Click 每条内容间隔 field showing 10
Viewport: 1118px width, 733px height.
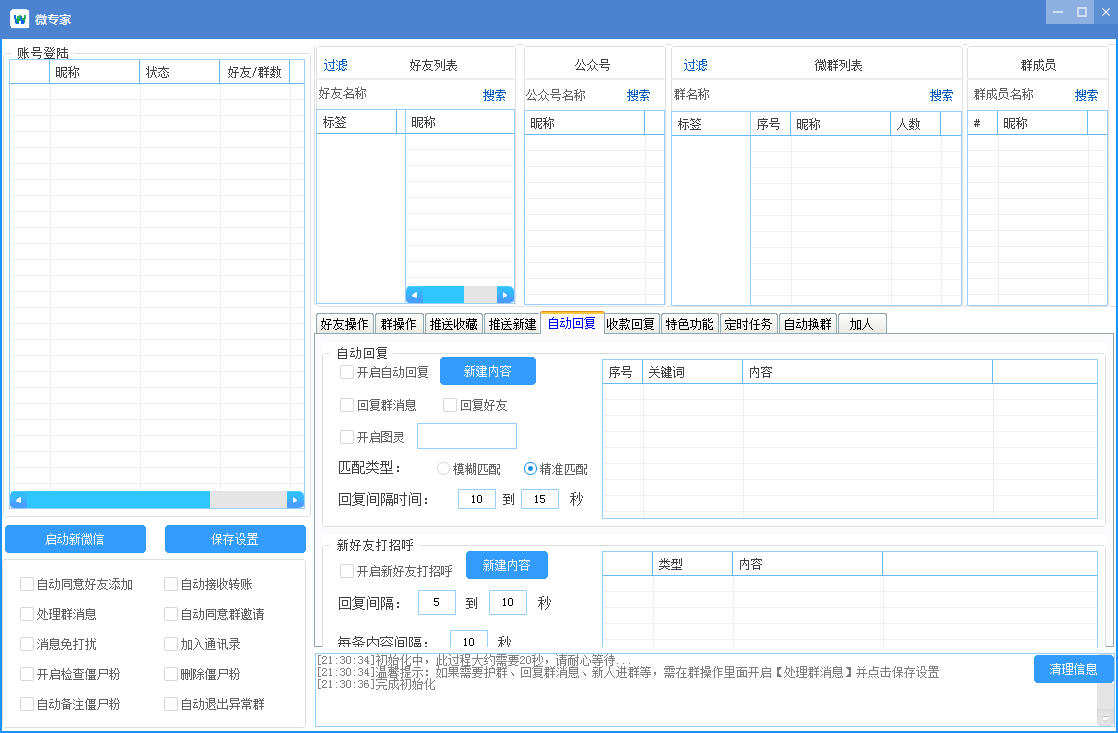(468, 640)
